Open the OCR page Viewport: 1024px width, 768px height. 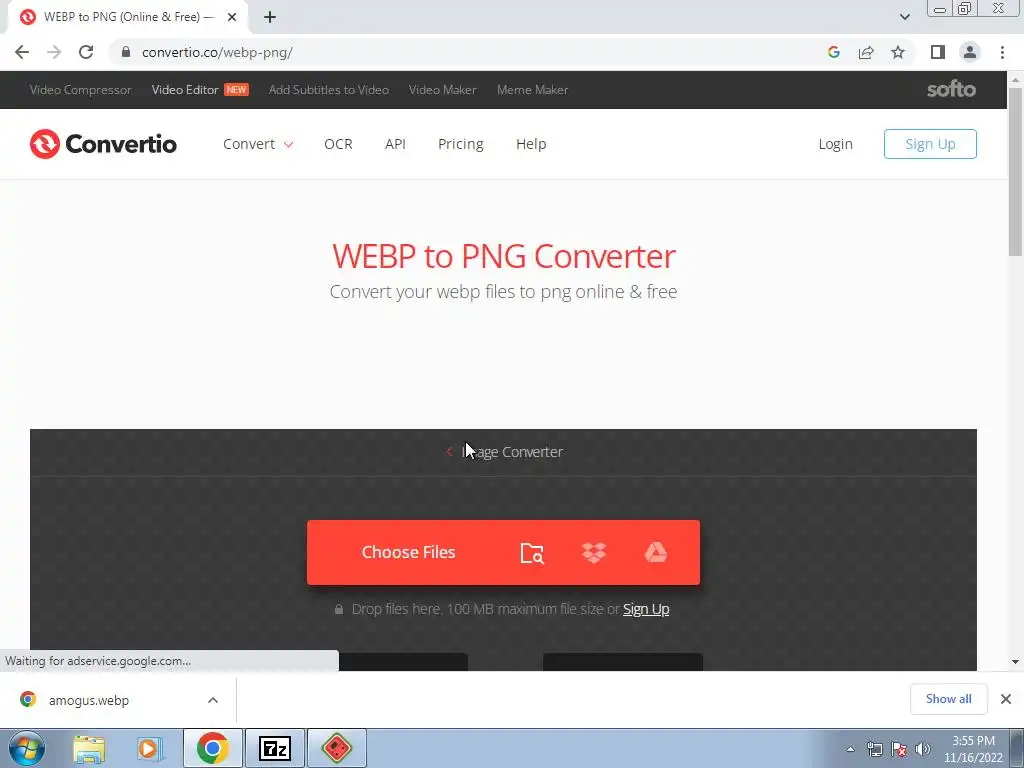coord(338,144)
